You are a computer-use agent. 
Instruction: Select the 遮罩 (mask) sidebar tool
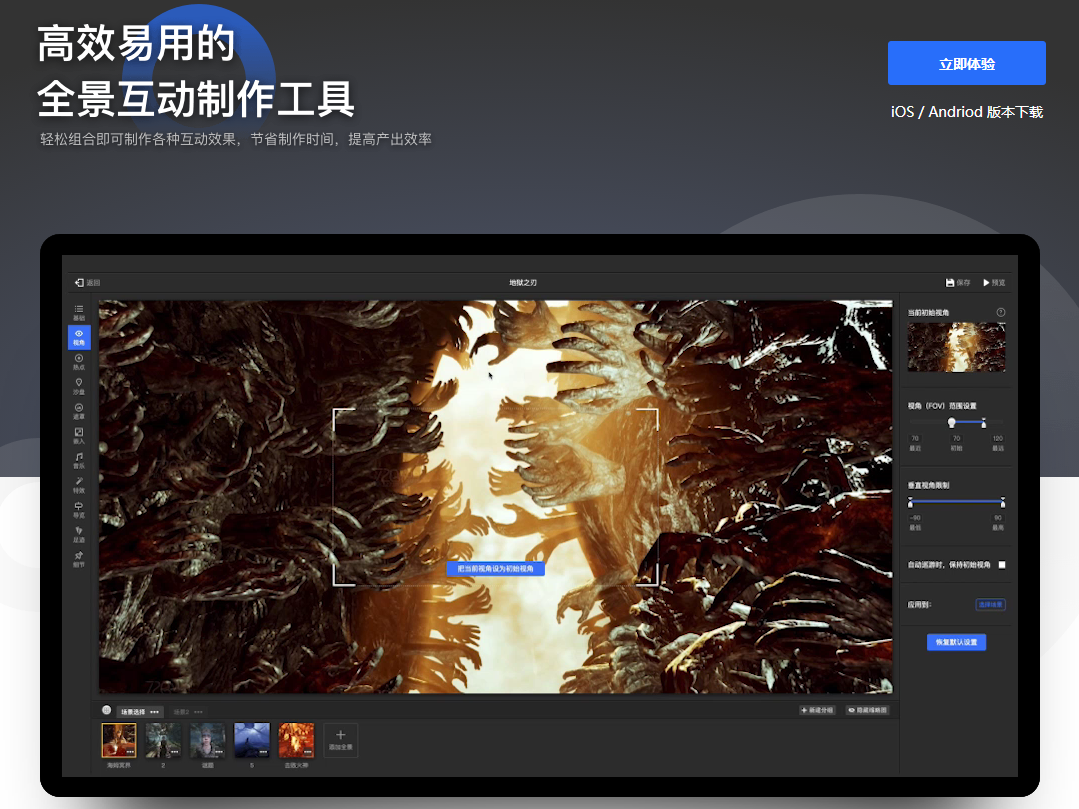(x=79, y=410)
